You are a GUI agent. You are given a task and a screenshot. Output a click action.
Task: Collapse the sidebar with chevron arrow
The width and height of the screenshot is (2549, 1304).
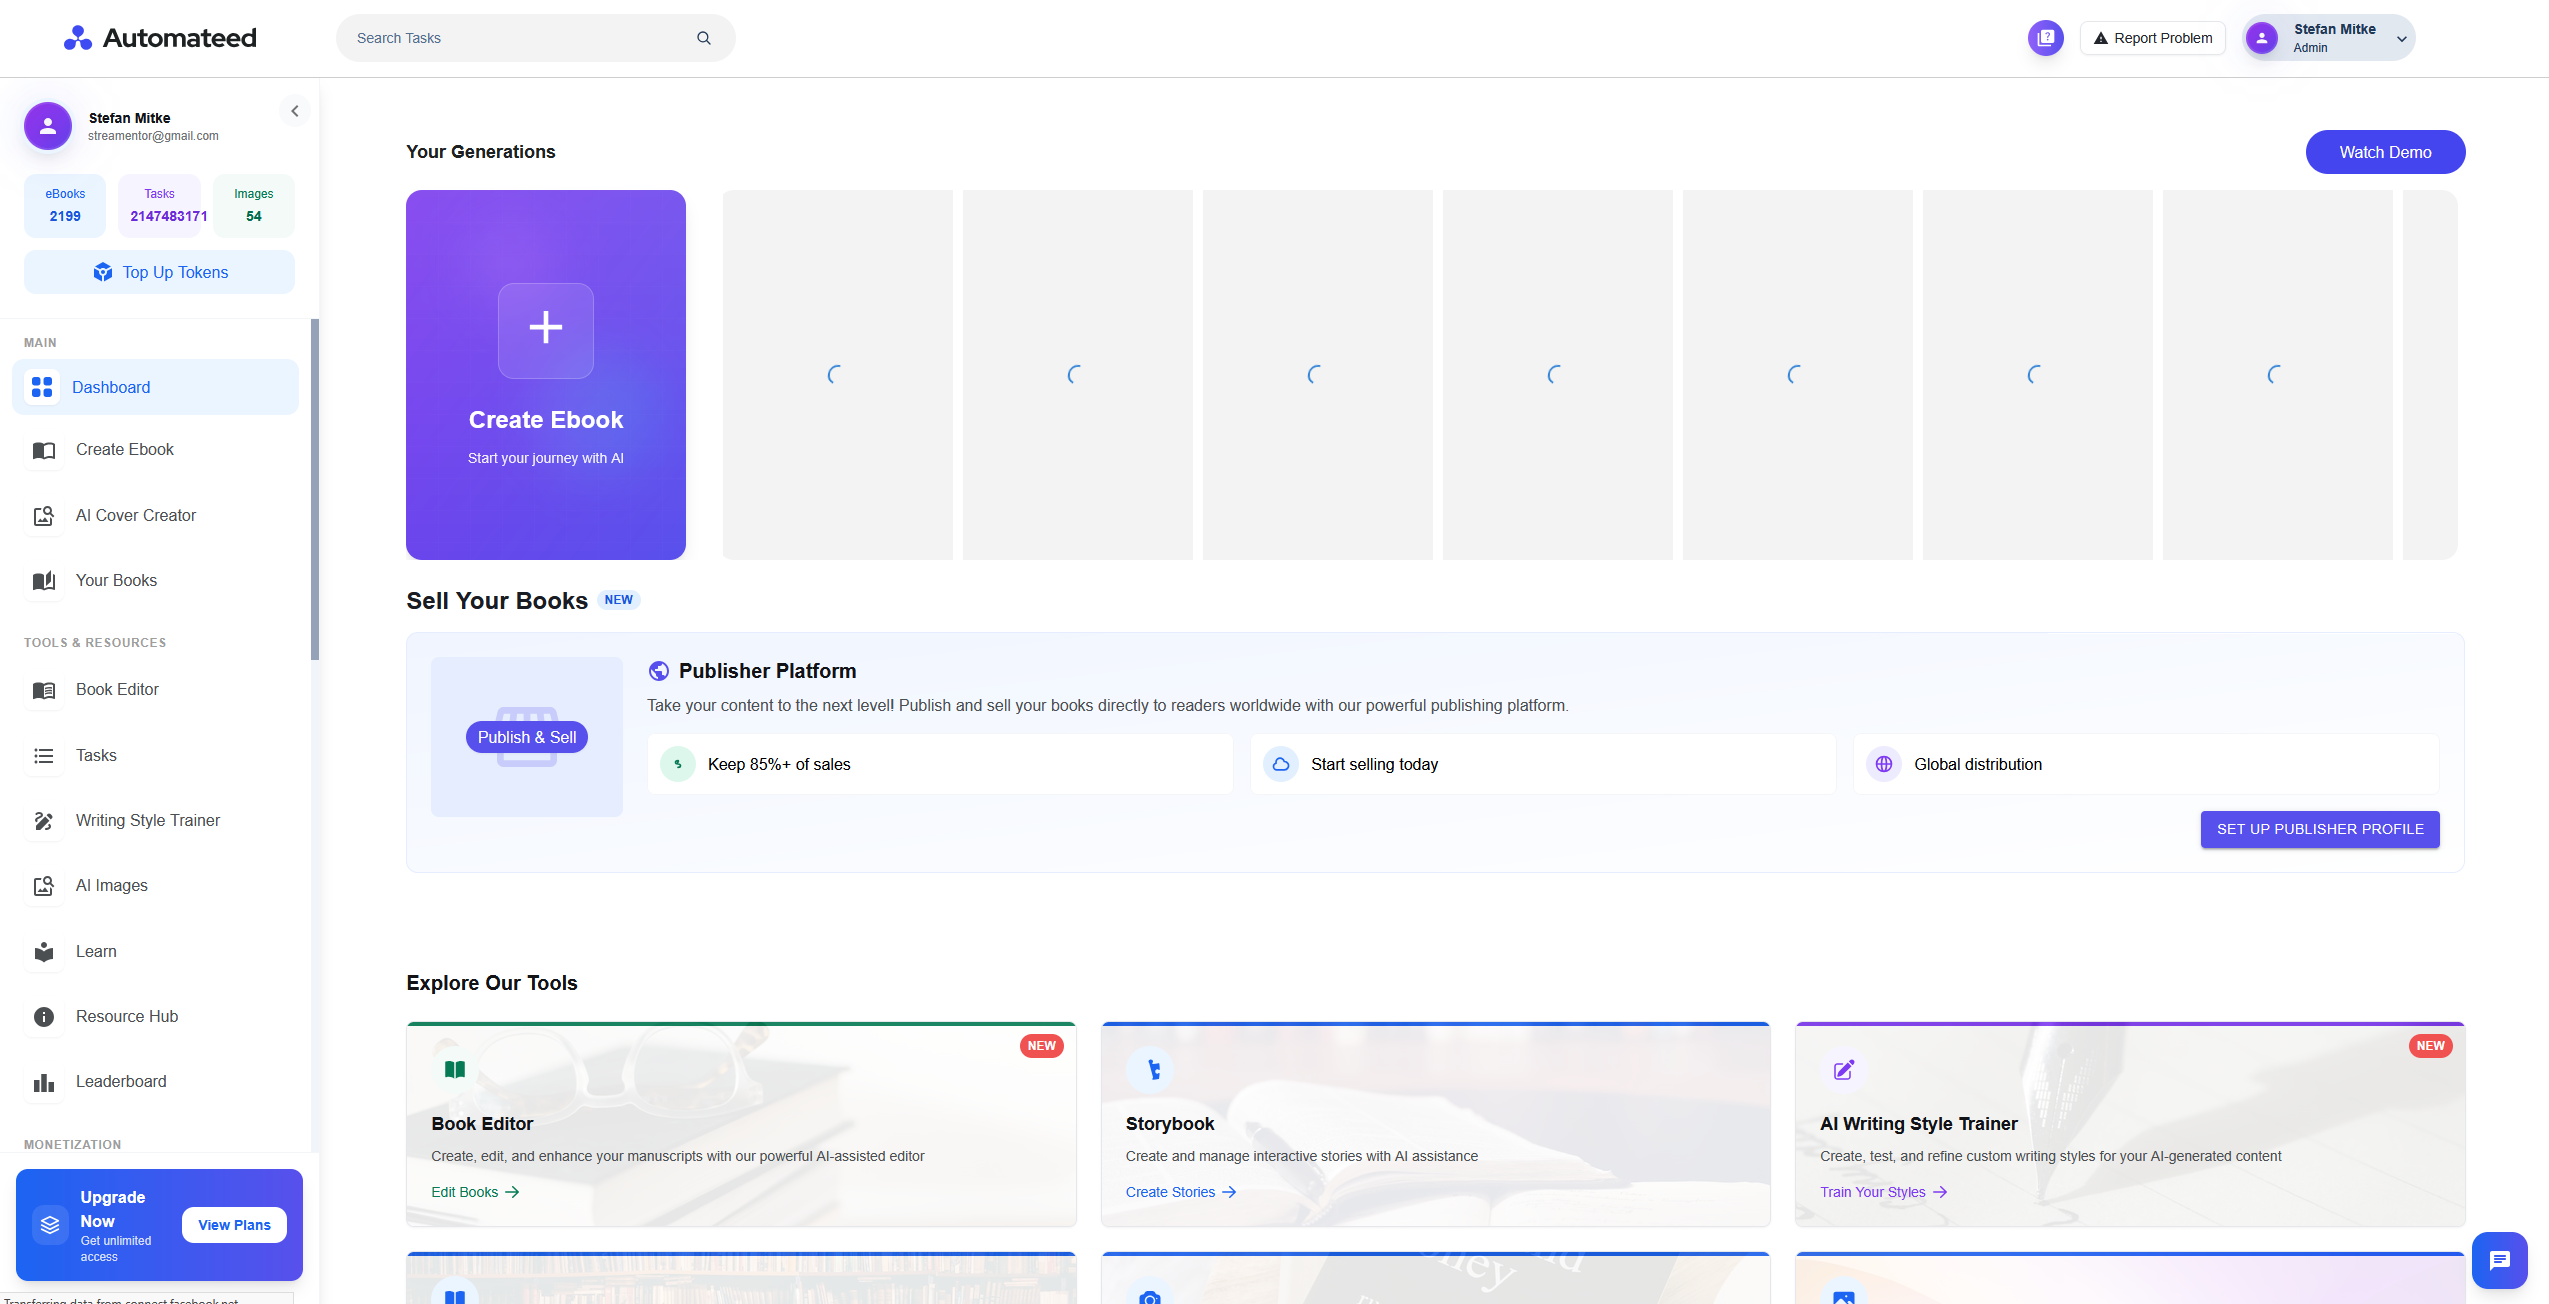pos(295,111)
